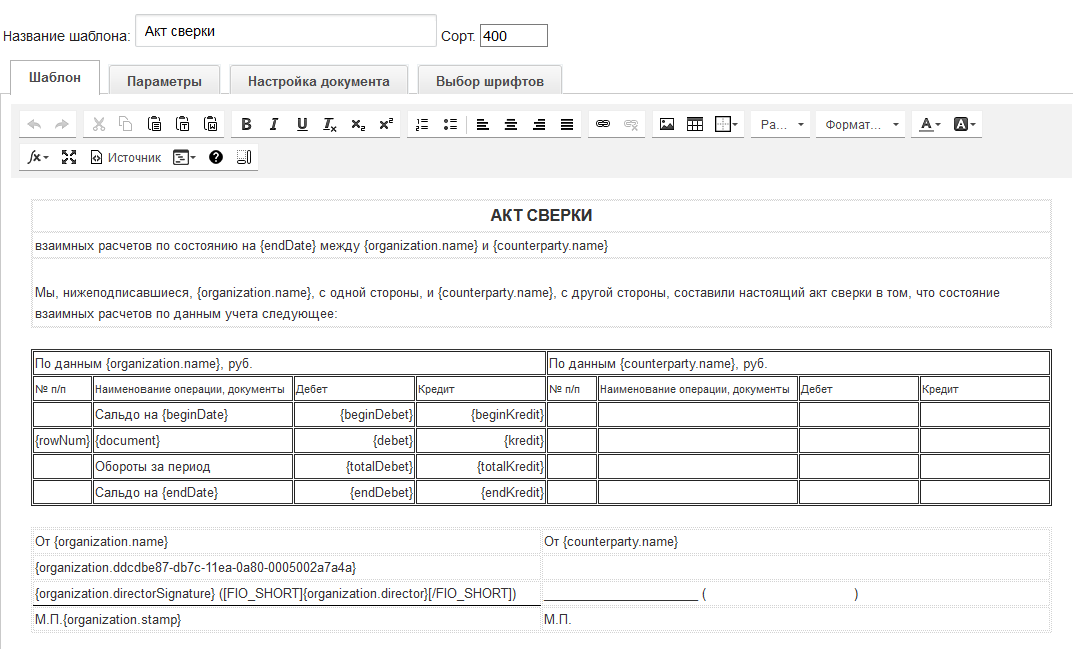This screenshot has width=1073, height=649.
Task: Insert a table
Action: click(695, 125)
